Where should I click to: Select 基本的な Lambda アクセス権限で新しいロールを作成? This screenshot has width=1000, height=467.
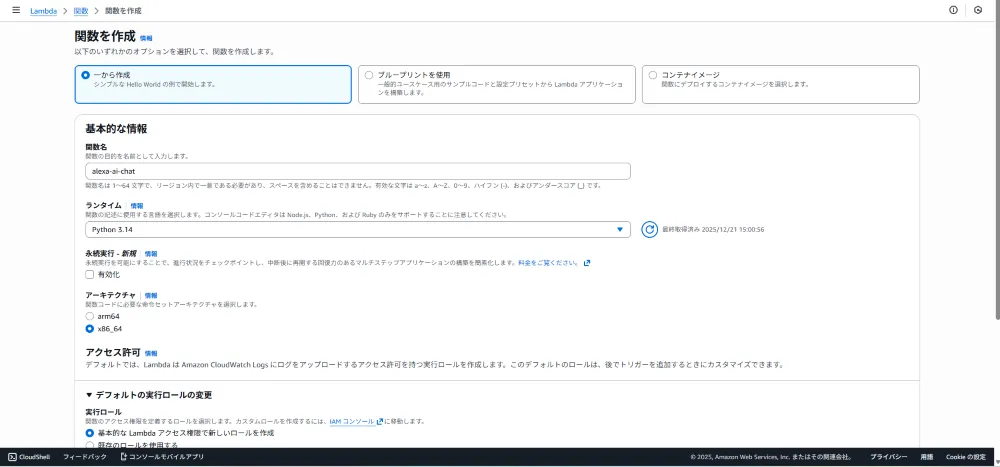(x=89, y=433)
